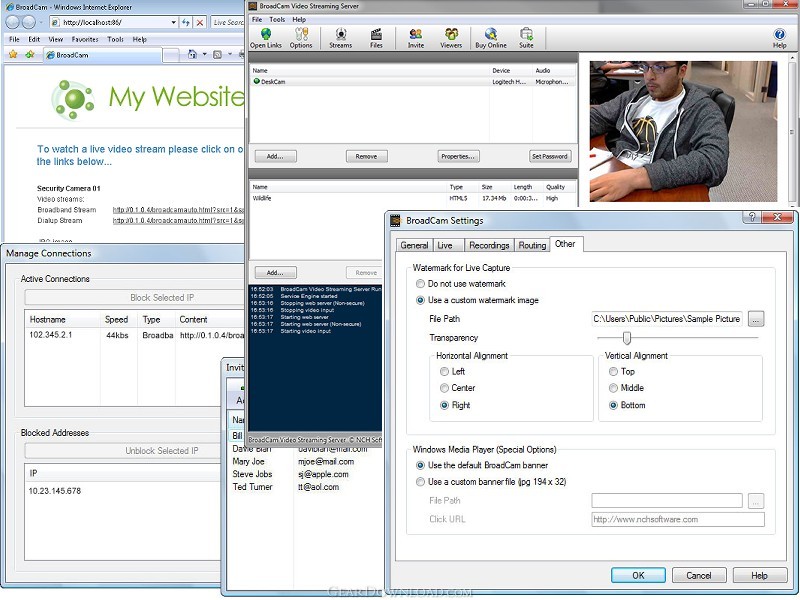The height and width of the screenshot is (600, 800).
Task: Set vertical alignment to Top
Action: point(613,371)
